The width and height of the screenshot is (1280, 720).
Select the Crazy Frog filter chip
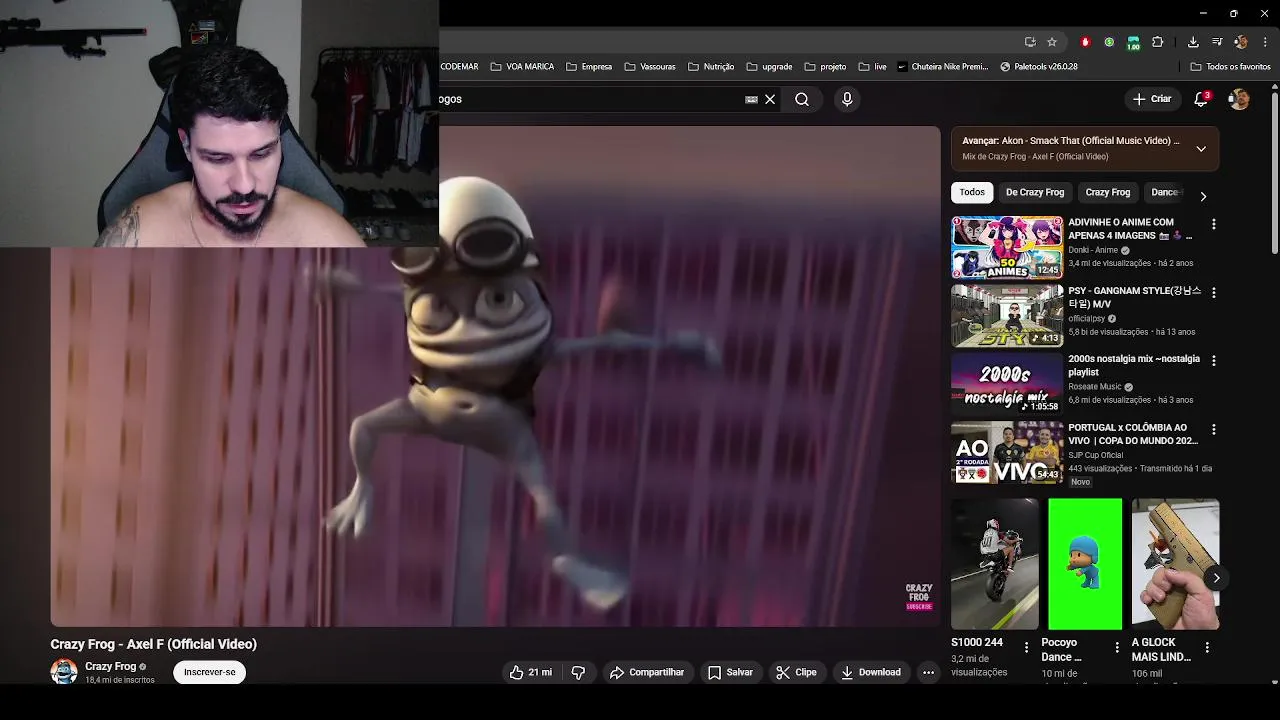point(1108,192)
